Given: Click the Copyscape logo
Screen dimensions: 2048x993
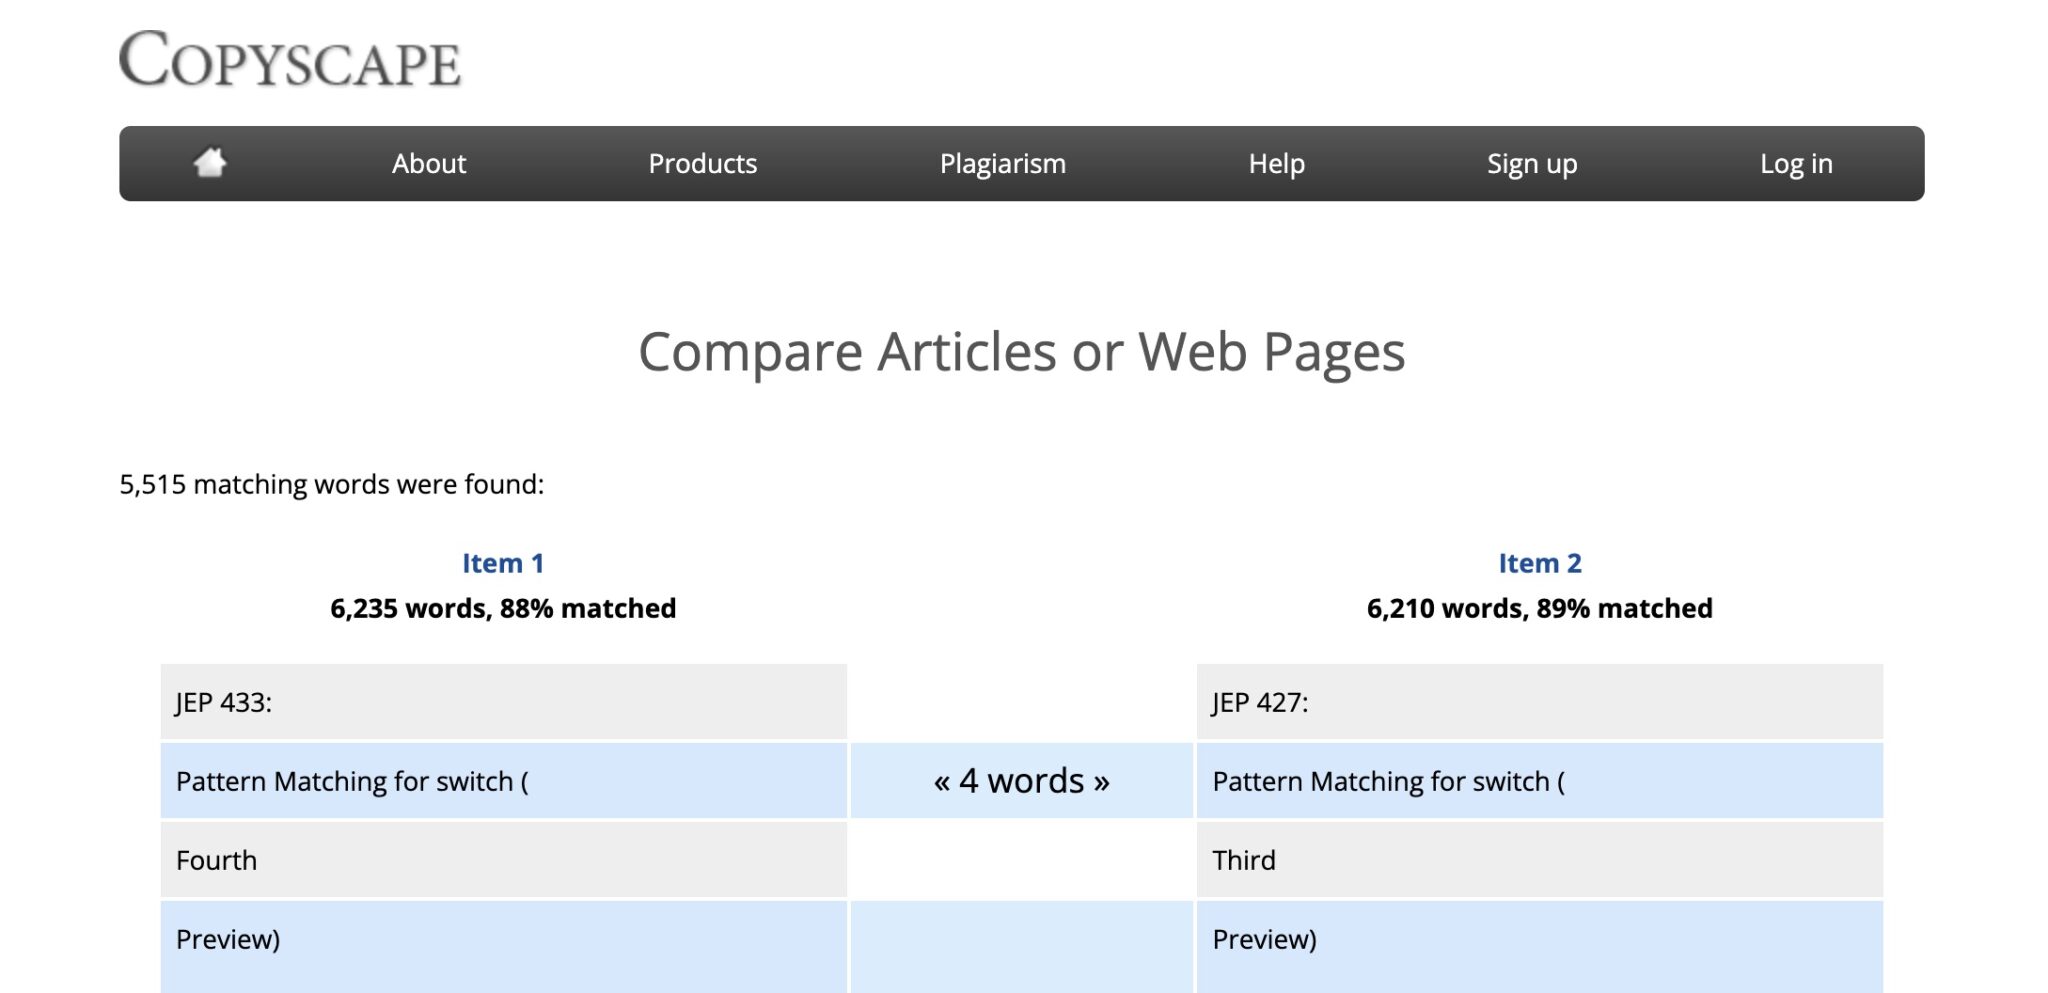Looking at the screenshot, I should (x=290, y=59).
